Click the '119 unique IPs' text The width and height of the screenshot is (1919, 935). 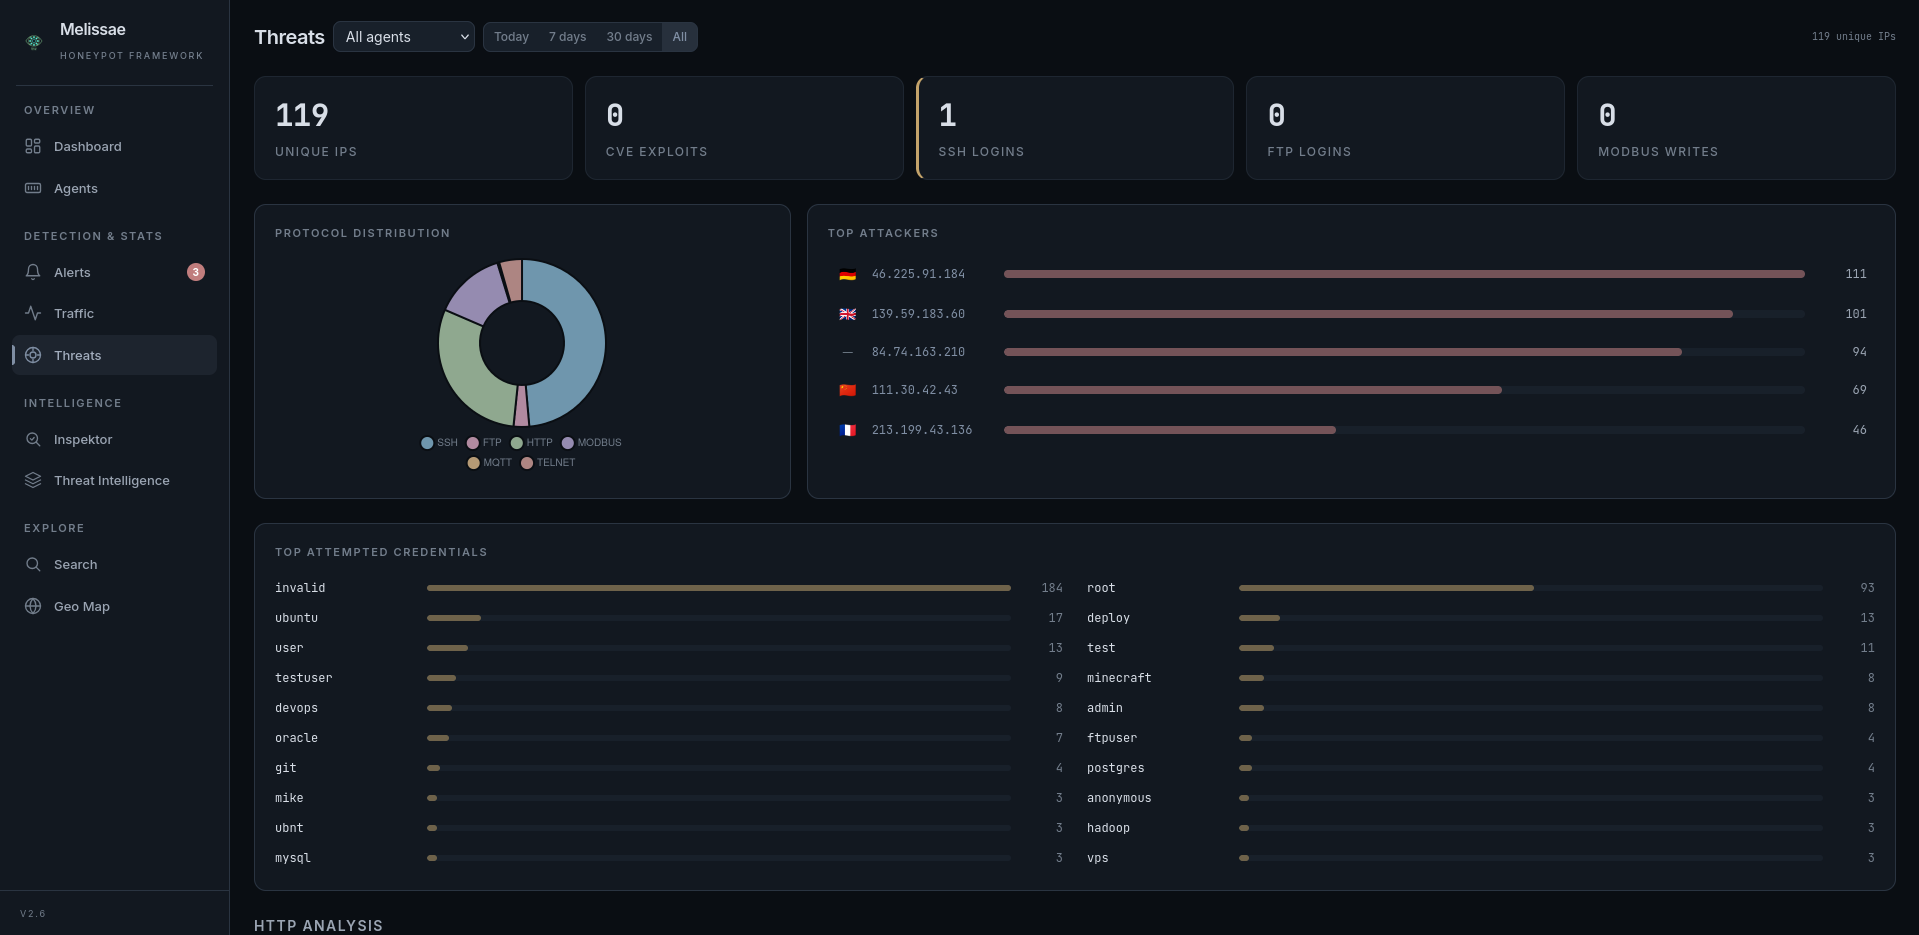pyautogui.click(x=1853, y=37)
